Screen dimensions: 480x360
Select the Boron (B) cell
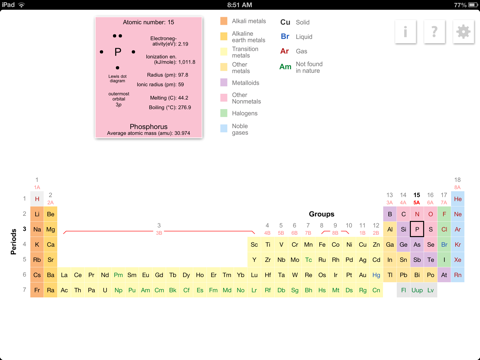390,214
